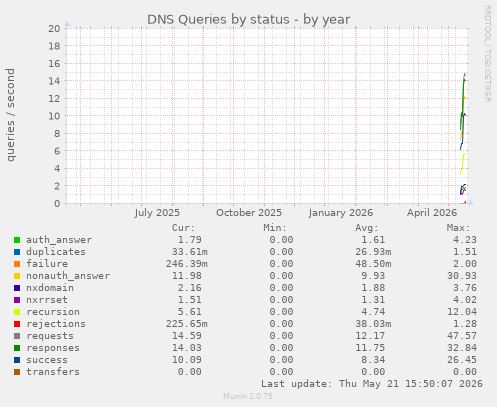This screenshot has width=497, height=407.
Task: Click the responses max value 32.84
Action: pos(462,348)
